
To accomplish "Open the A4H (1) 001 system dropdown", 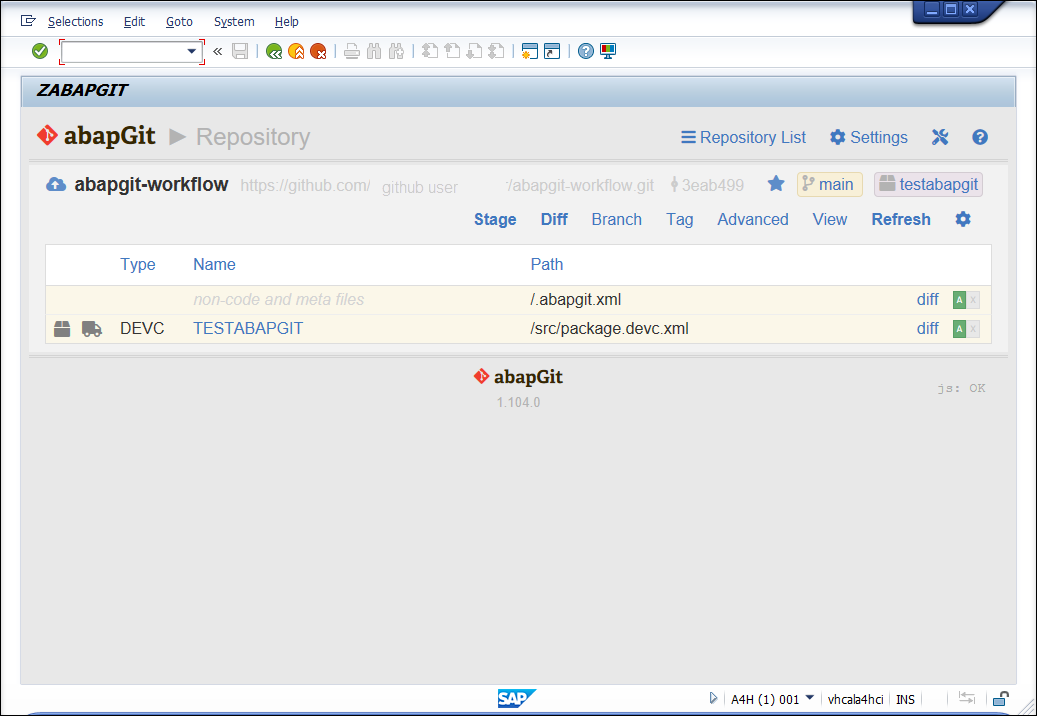I will point(772,699).
